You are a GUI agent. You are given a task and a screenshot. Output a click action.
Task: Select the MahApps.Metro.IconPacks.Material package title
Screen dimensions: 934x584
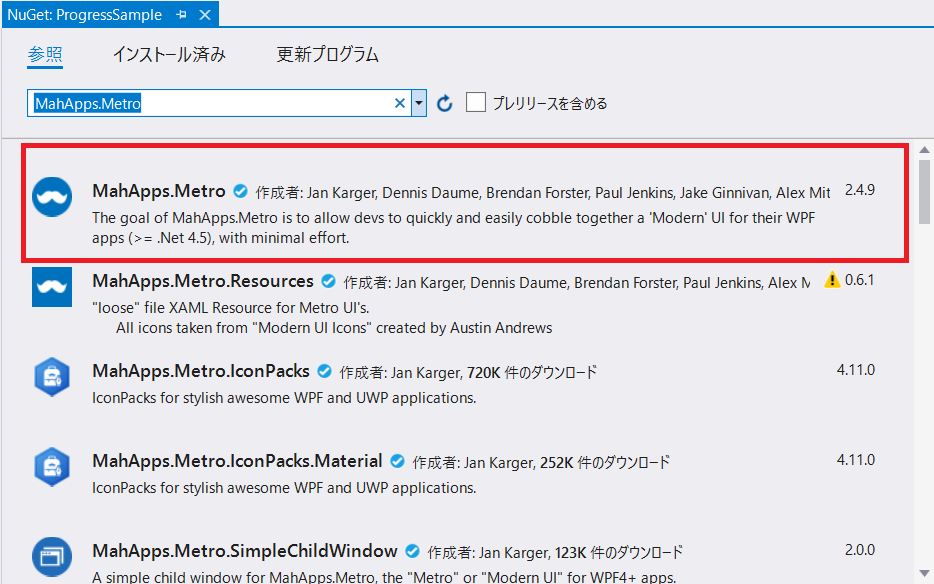[x=238, y=461]
